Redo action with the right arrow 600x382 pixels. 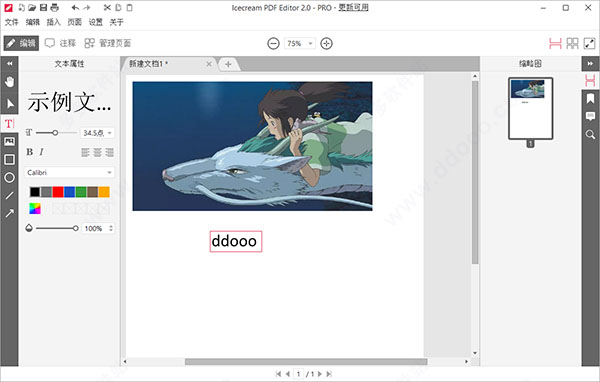click(87, 7)
